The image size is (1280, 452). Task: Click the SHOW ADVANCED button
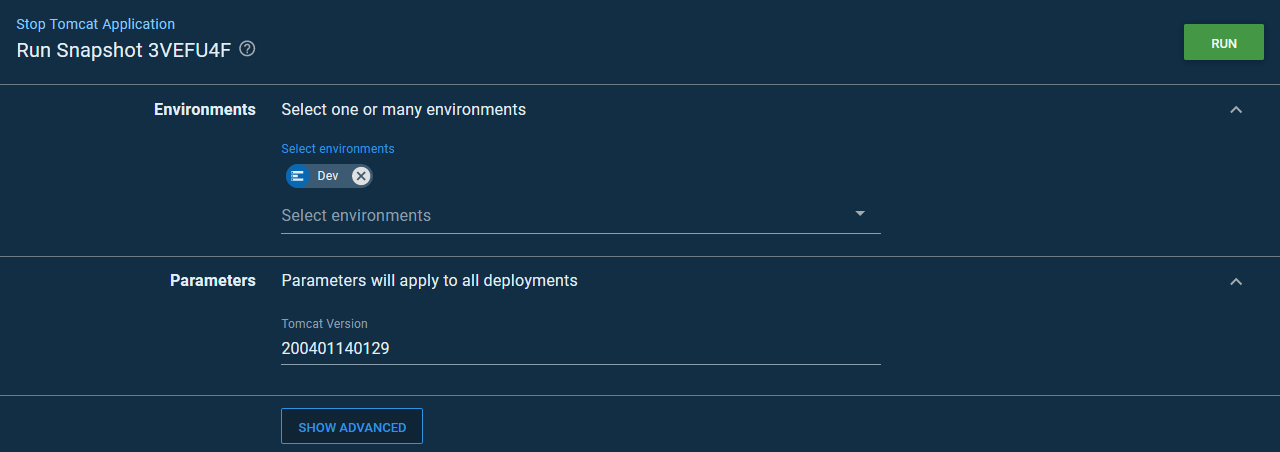click(x=352, y=427)
